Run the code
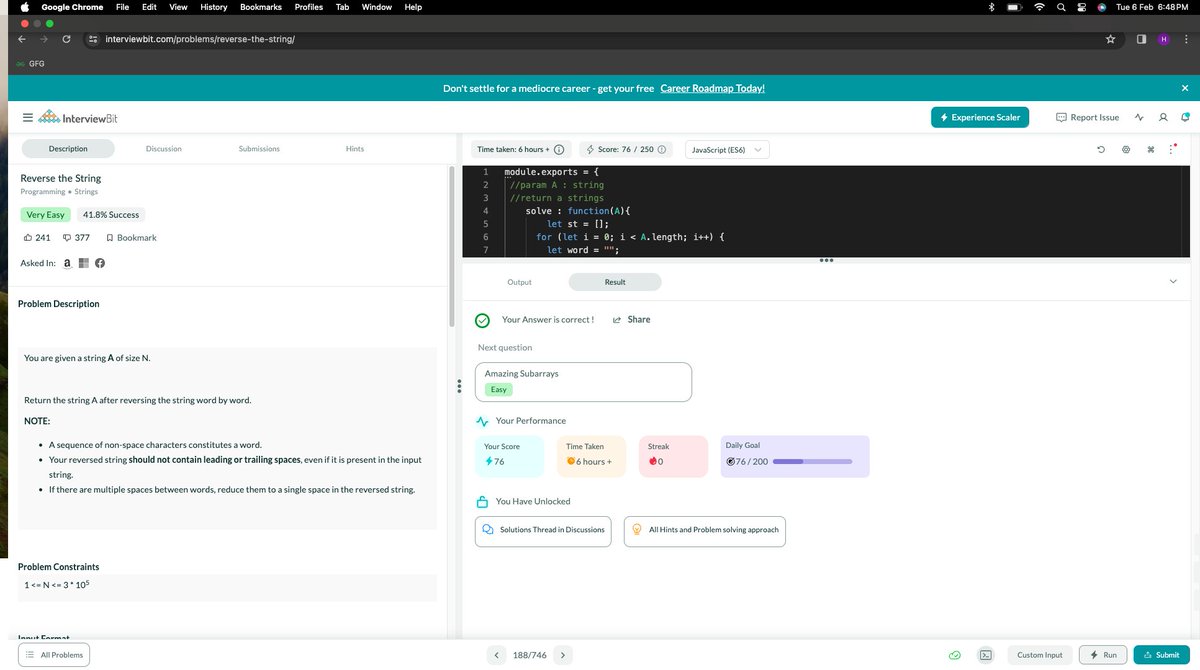 pos(1104,655)
